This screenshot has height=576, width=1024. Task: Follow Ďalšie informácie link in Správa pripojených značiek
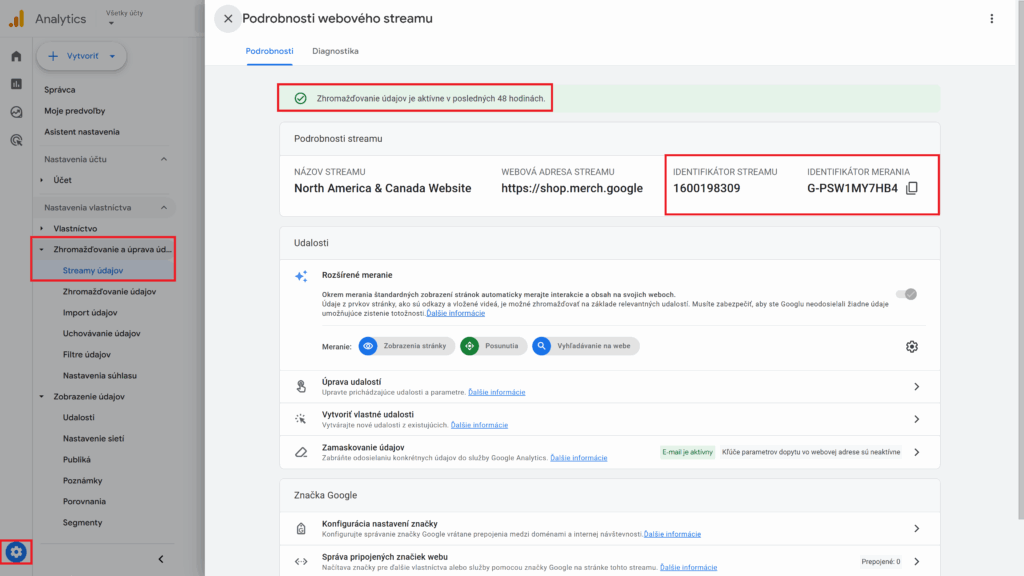[x=688, y=568]
